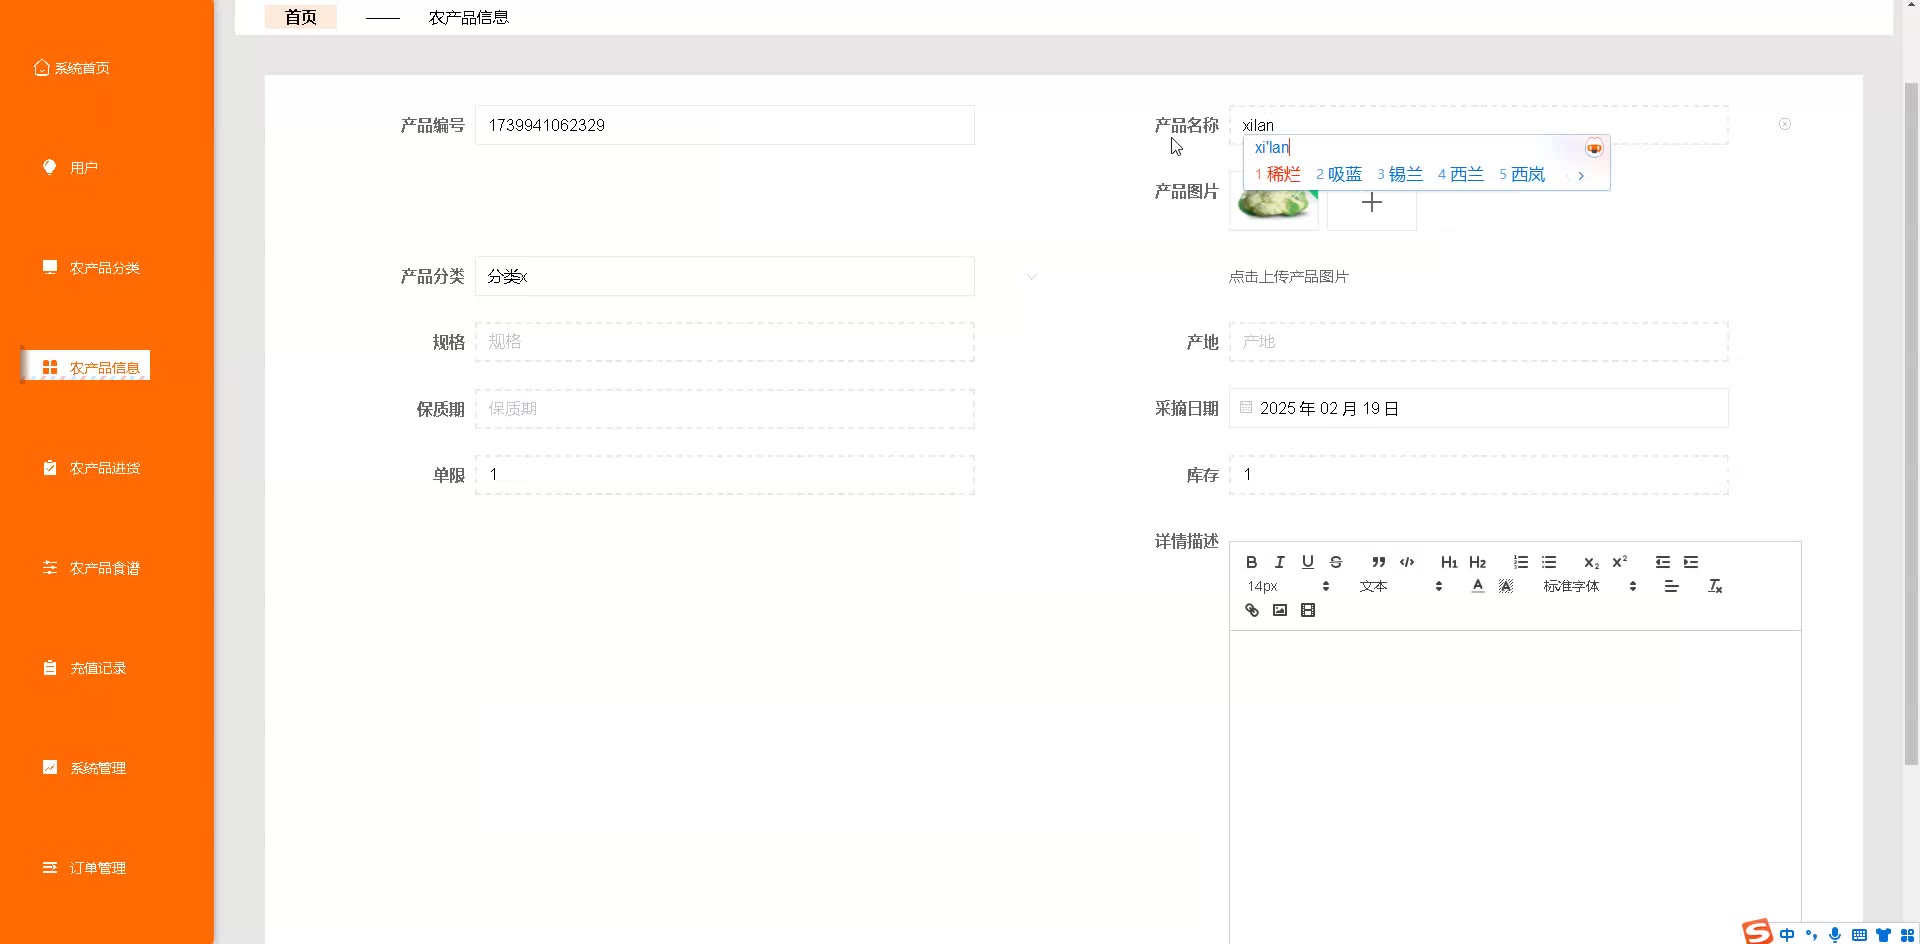Apply an ordered list in the editor
The width and height of the screenshot is (1920, 944).
tap(1520, 562)
